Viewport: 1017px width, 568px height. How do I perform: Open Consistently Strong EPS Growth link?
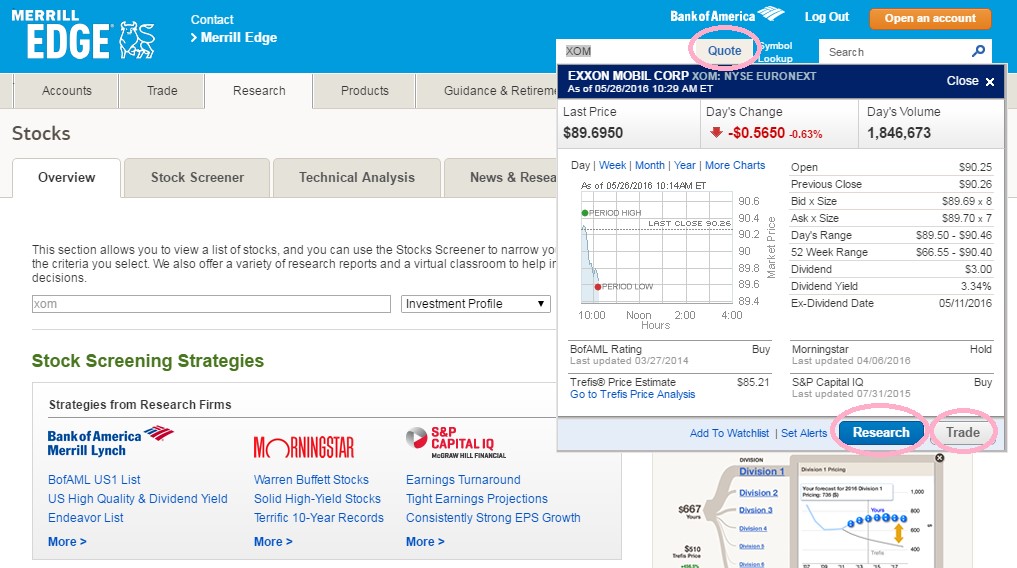(493, 517)
